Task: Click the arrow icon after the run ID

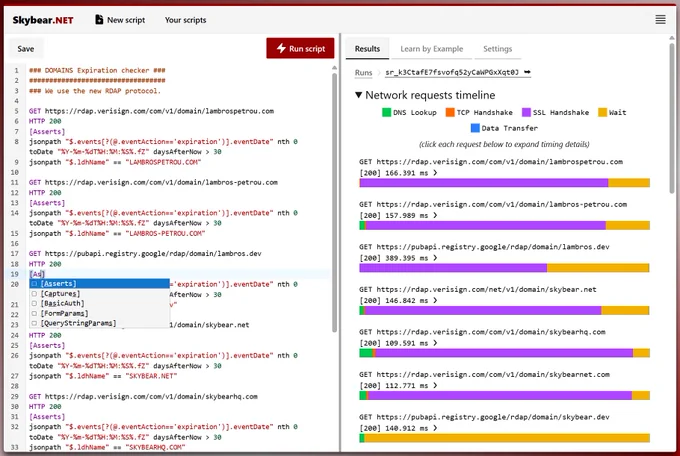Action: (527, 72)
